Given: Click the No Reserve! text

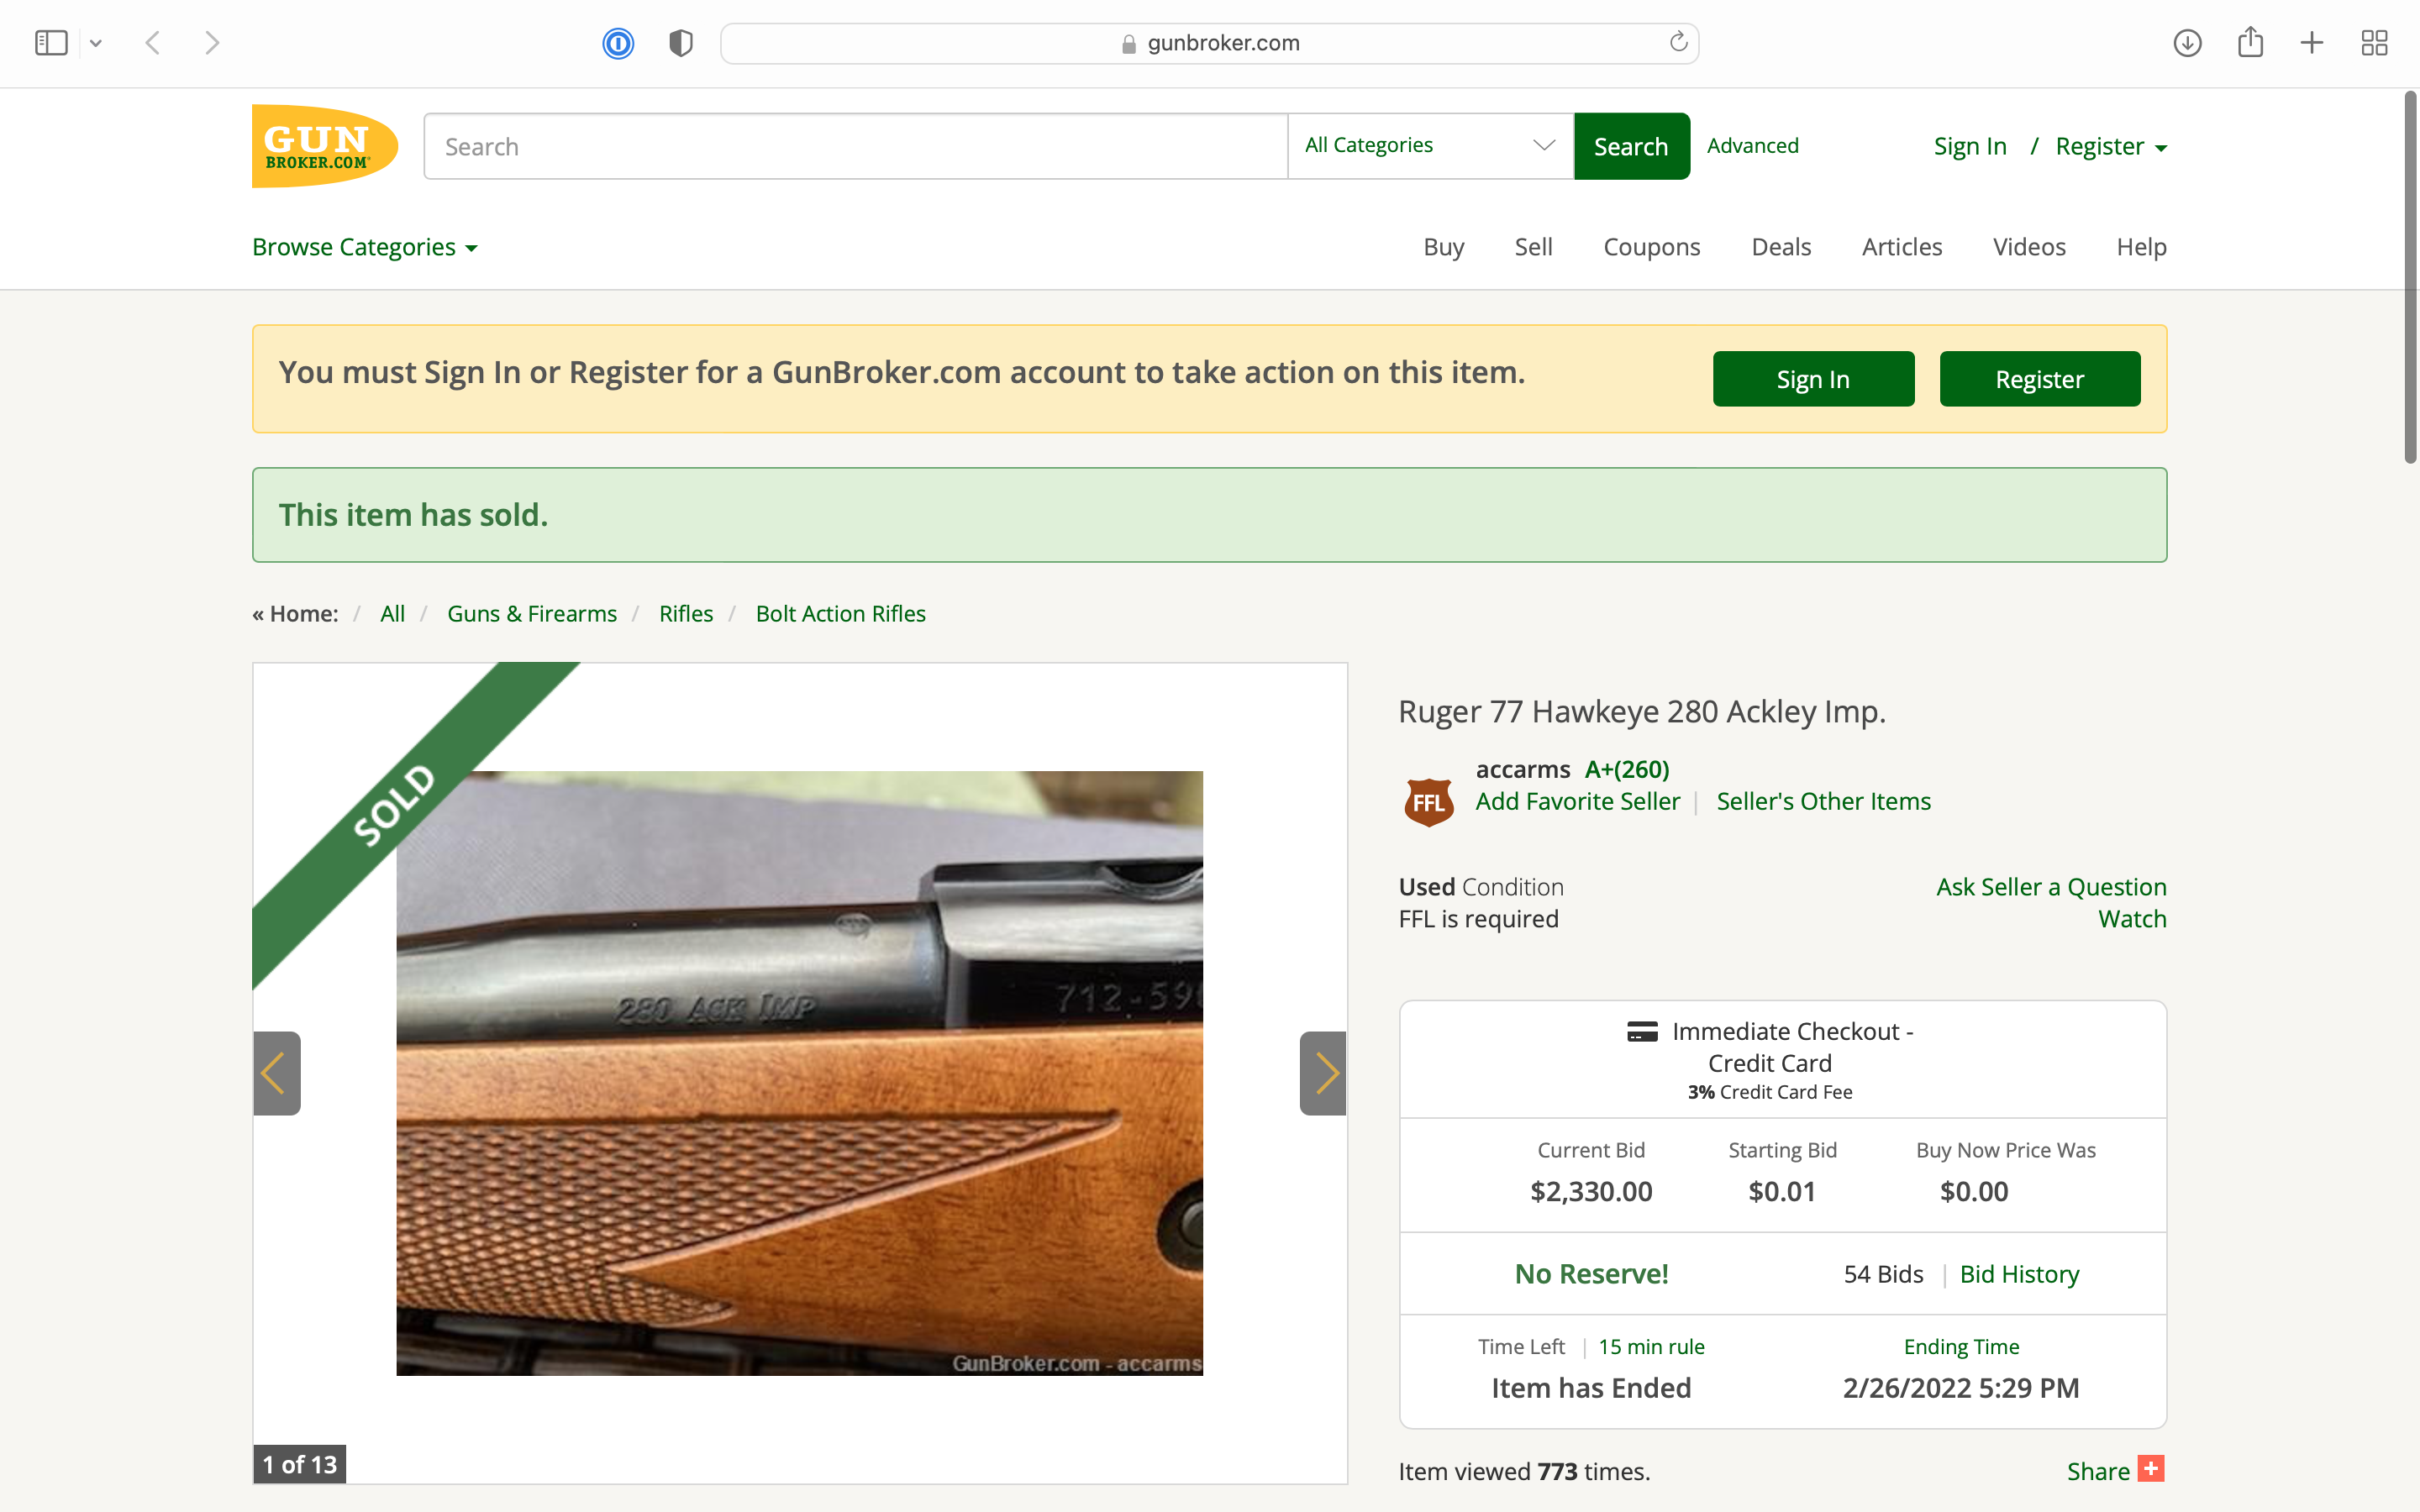Looking at the screenshot, I should click(x=1591, y=1274).
